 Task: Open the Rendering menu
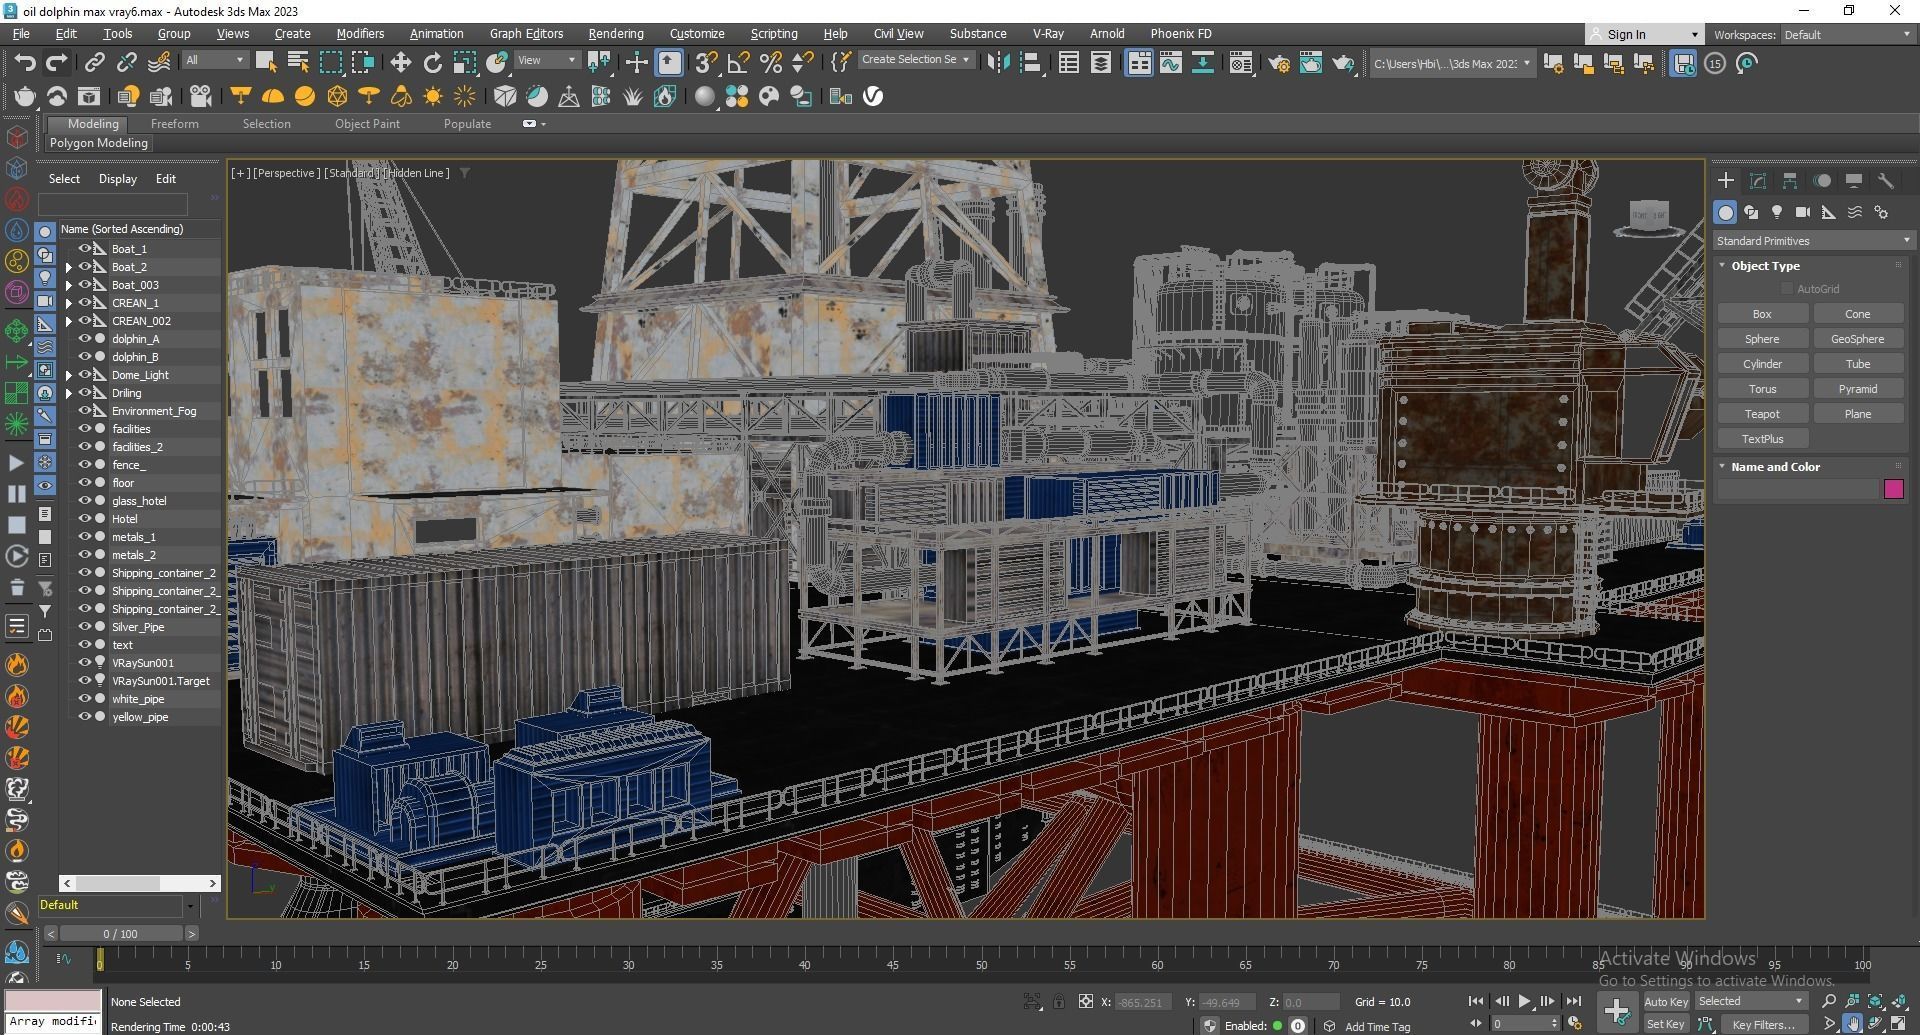point(616,34)
